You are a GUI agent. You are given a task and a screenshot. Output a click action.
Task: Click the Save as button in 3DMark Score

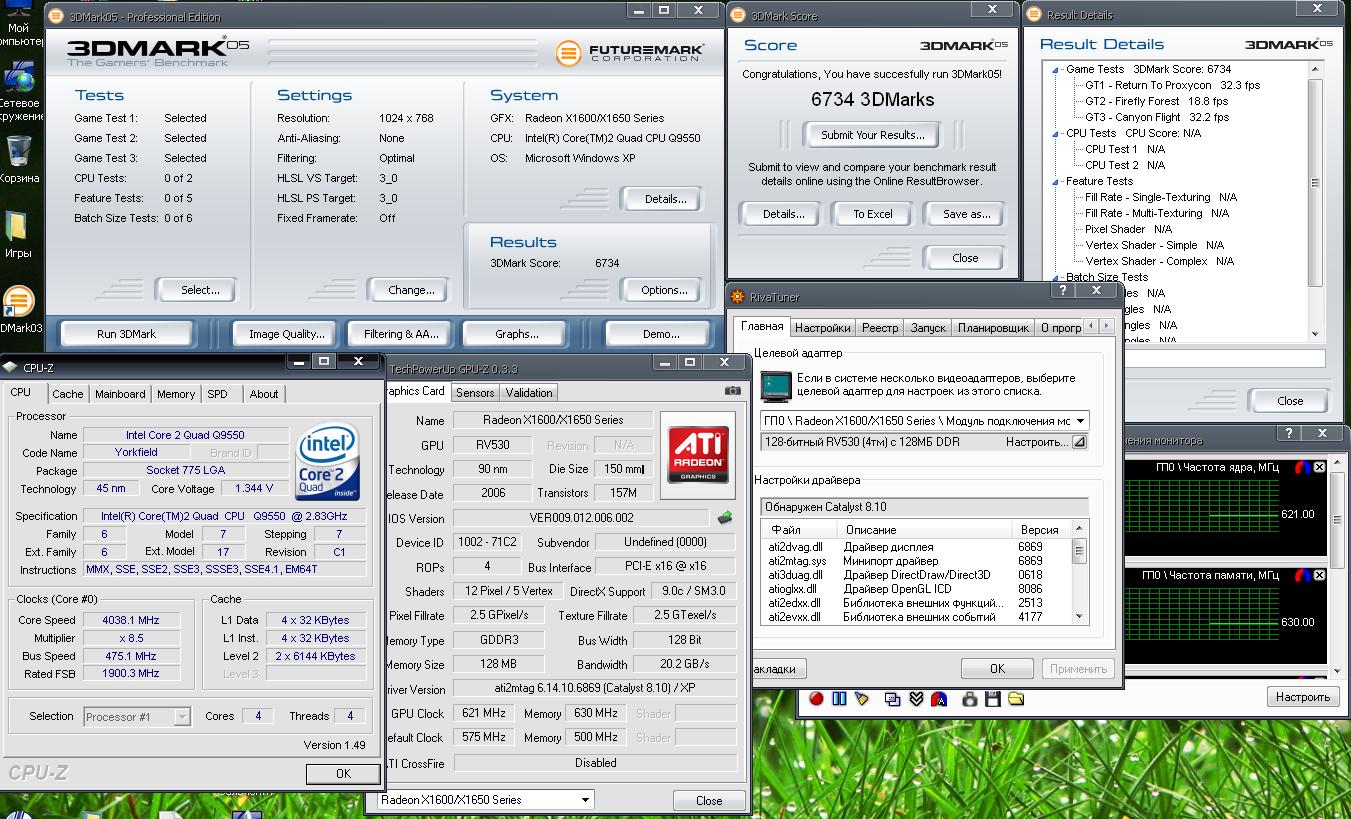[966, 214]
